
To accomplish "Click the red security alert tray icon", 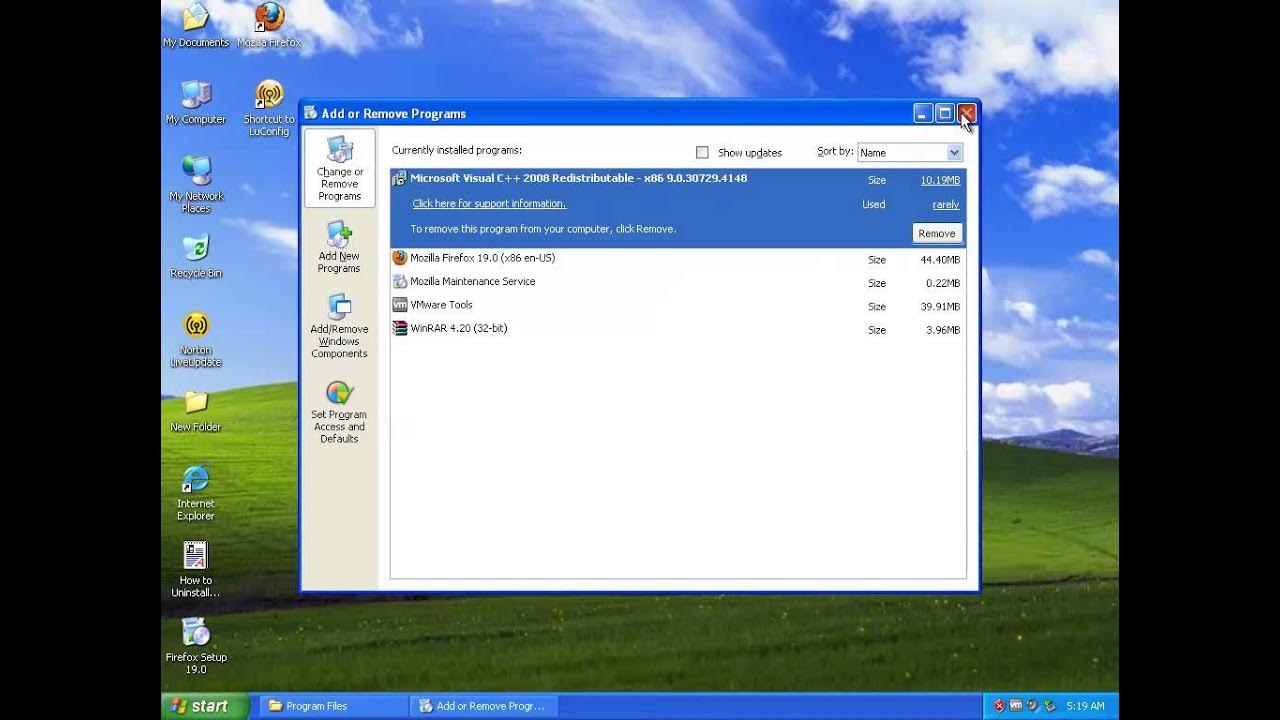I will (x=999, y=706).
